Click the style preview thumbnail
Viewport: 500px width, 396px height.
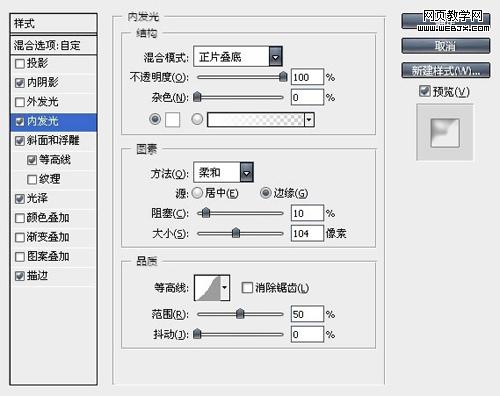[445, 133]
